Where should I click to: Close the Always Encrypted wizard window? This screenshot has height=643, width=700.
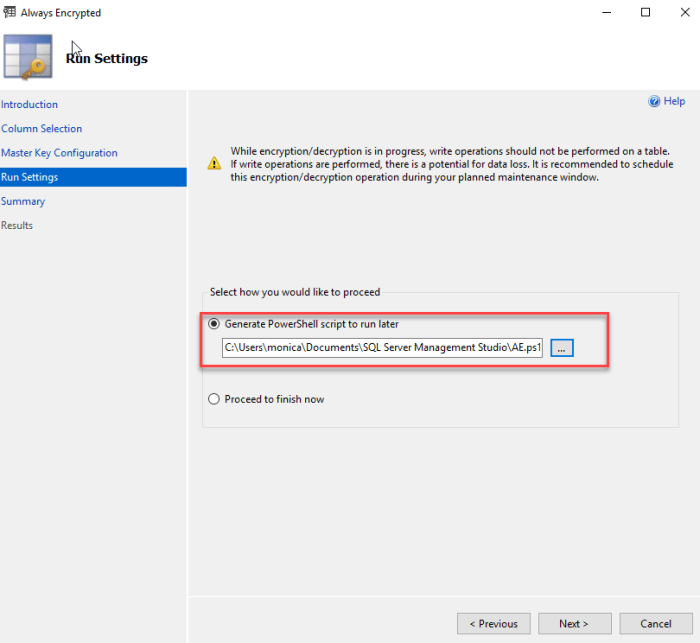[x=683, y=13]
